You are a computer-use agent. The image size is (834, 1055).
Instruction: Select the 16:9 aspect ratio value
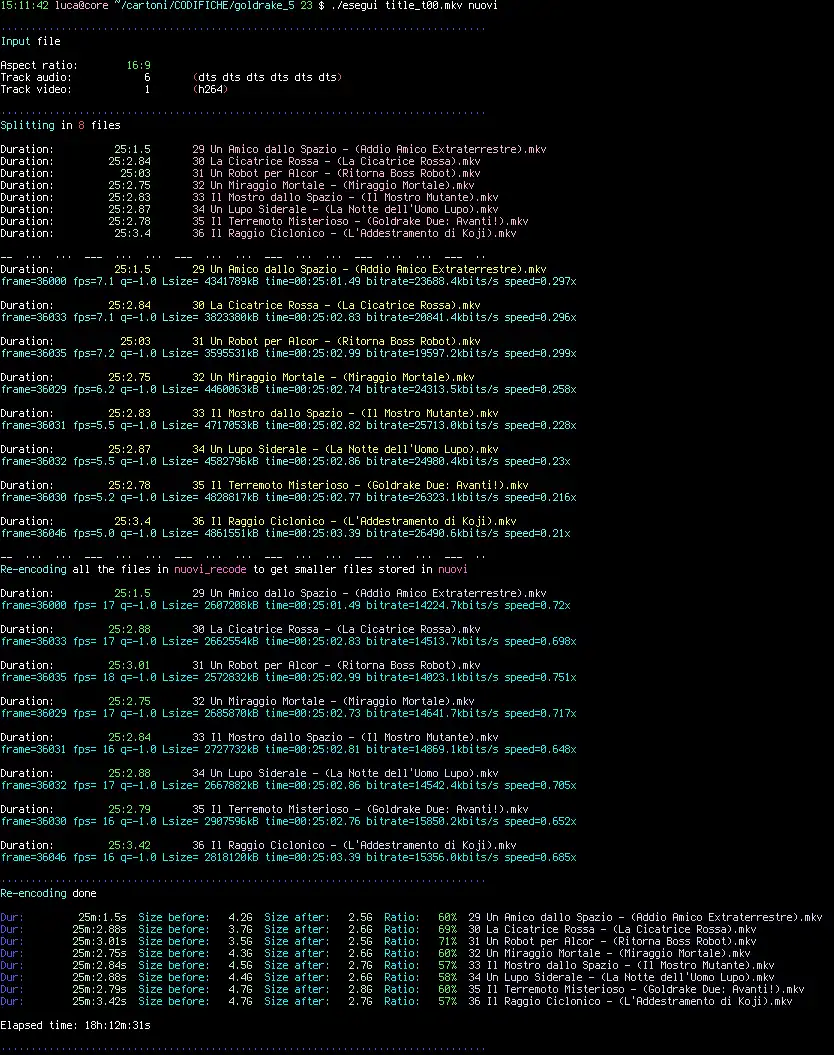point(139,65)
